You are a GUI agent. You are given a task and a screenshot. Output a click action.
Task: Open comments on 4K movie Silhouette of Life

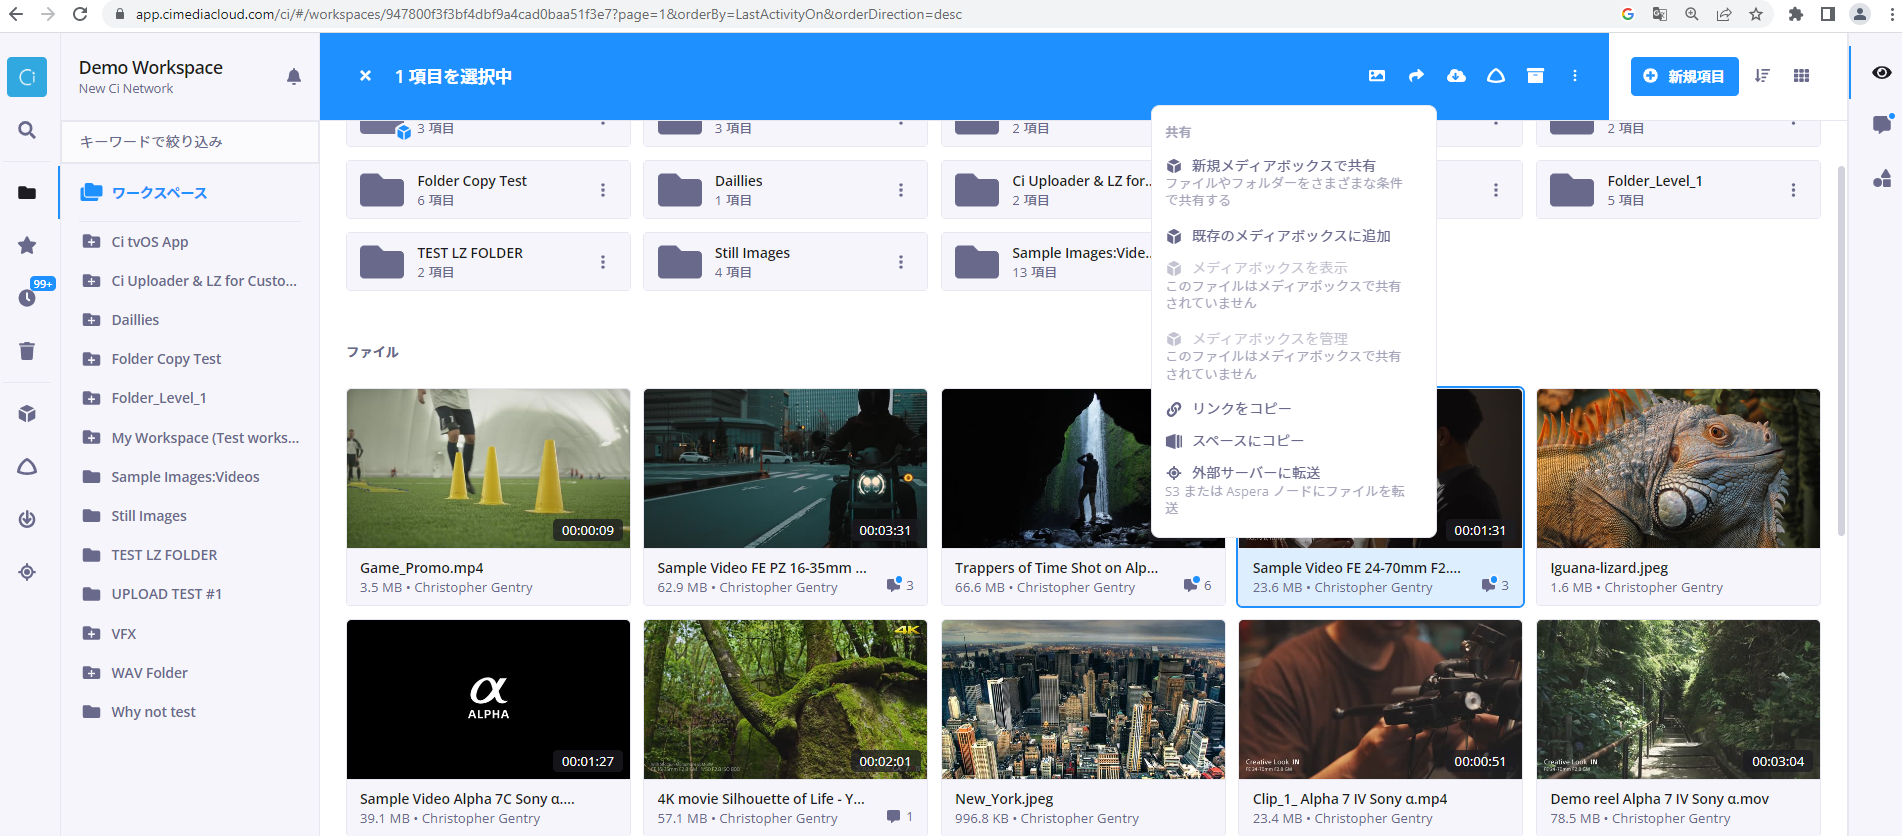pos(899,817)
